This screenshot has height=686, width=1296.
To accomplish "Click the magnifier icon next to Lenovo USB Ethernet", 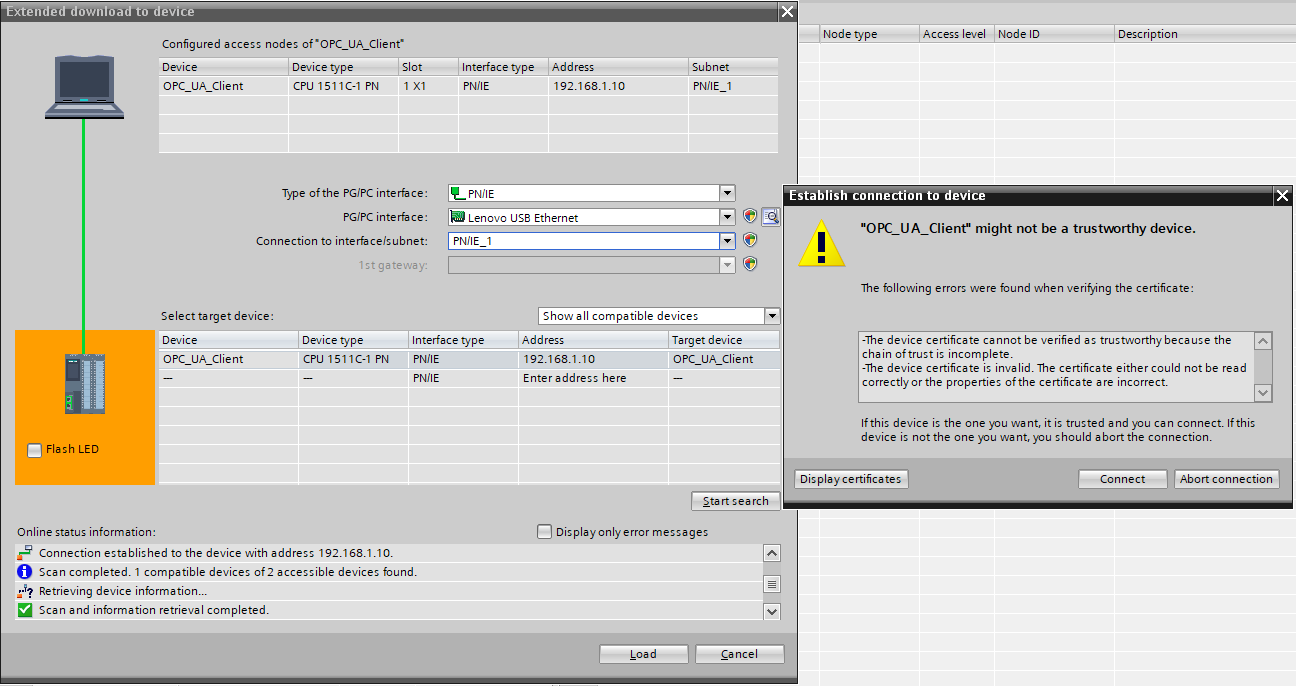I will point(770,216).
